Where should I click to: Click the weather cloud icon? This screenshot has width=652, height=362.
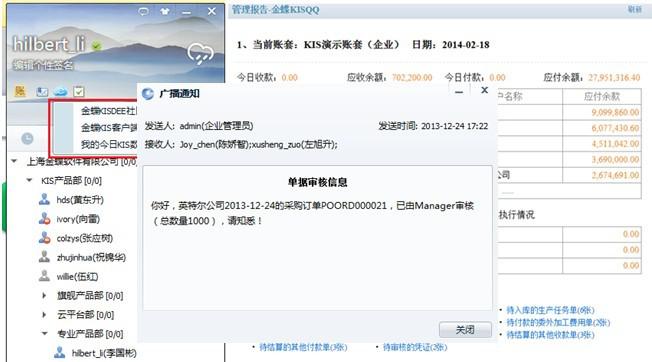coord(200,53)
